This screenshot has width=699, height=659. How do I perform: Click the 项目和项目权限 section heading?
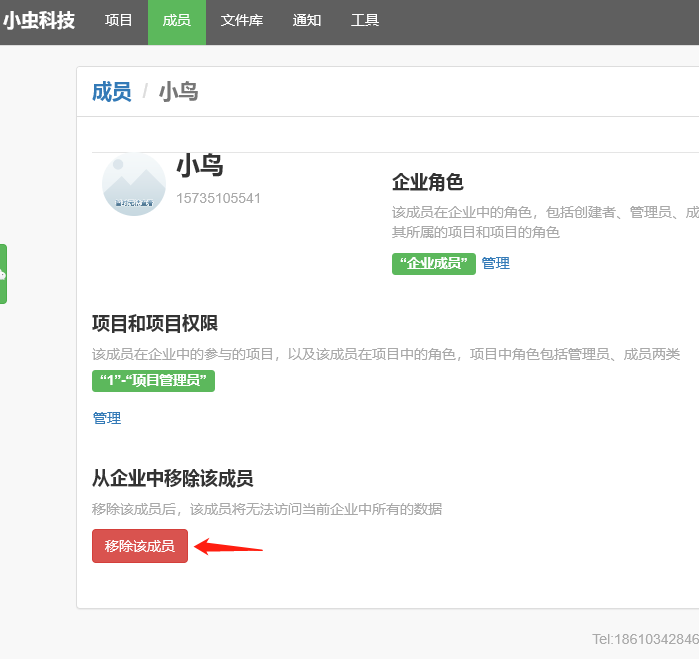[x=155, y=323]
